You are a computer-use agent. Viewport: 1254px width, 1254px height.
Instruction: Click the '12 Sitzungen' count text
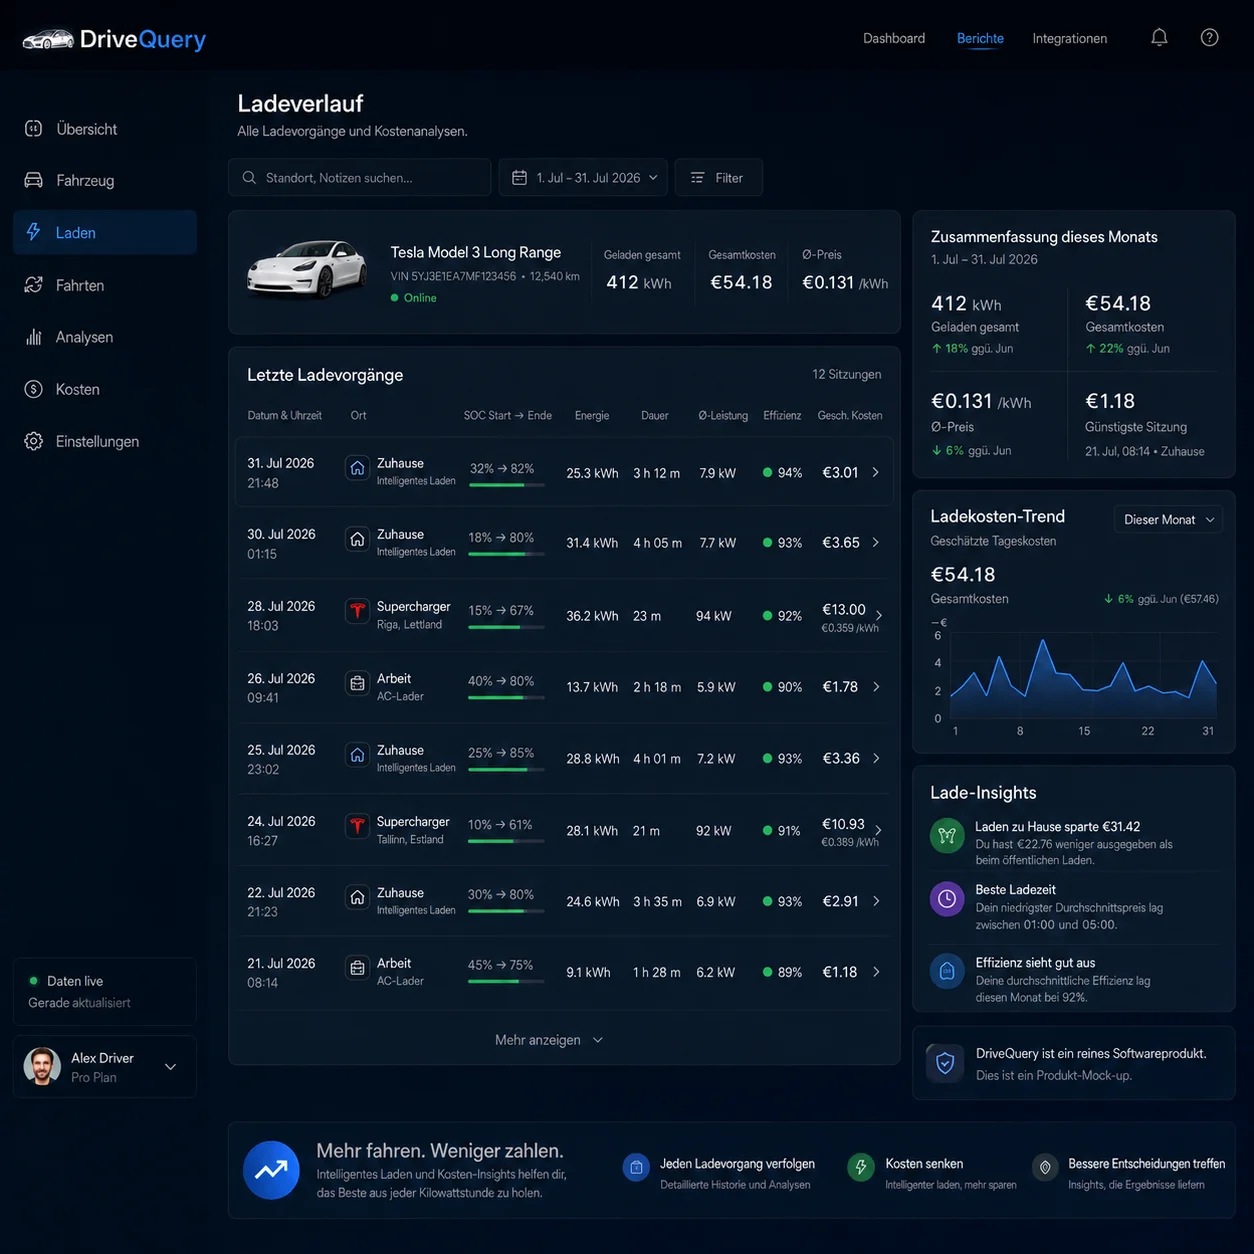847,374
